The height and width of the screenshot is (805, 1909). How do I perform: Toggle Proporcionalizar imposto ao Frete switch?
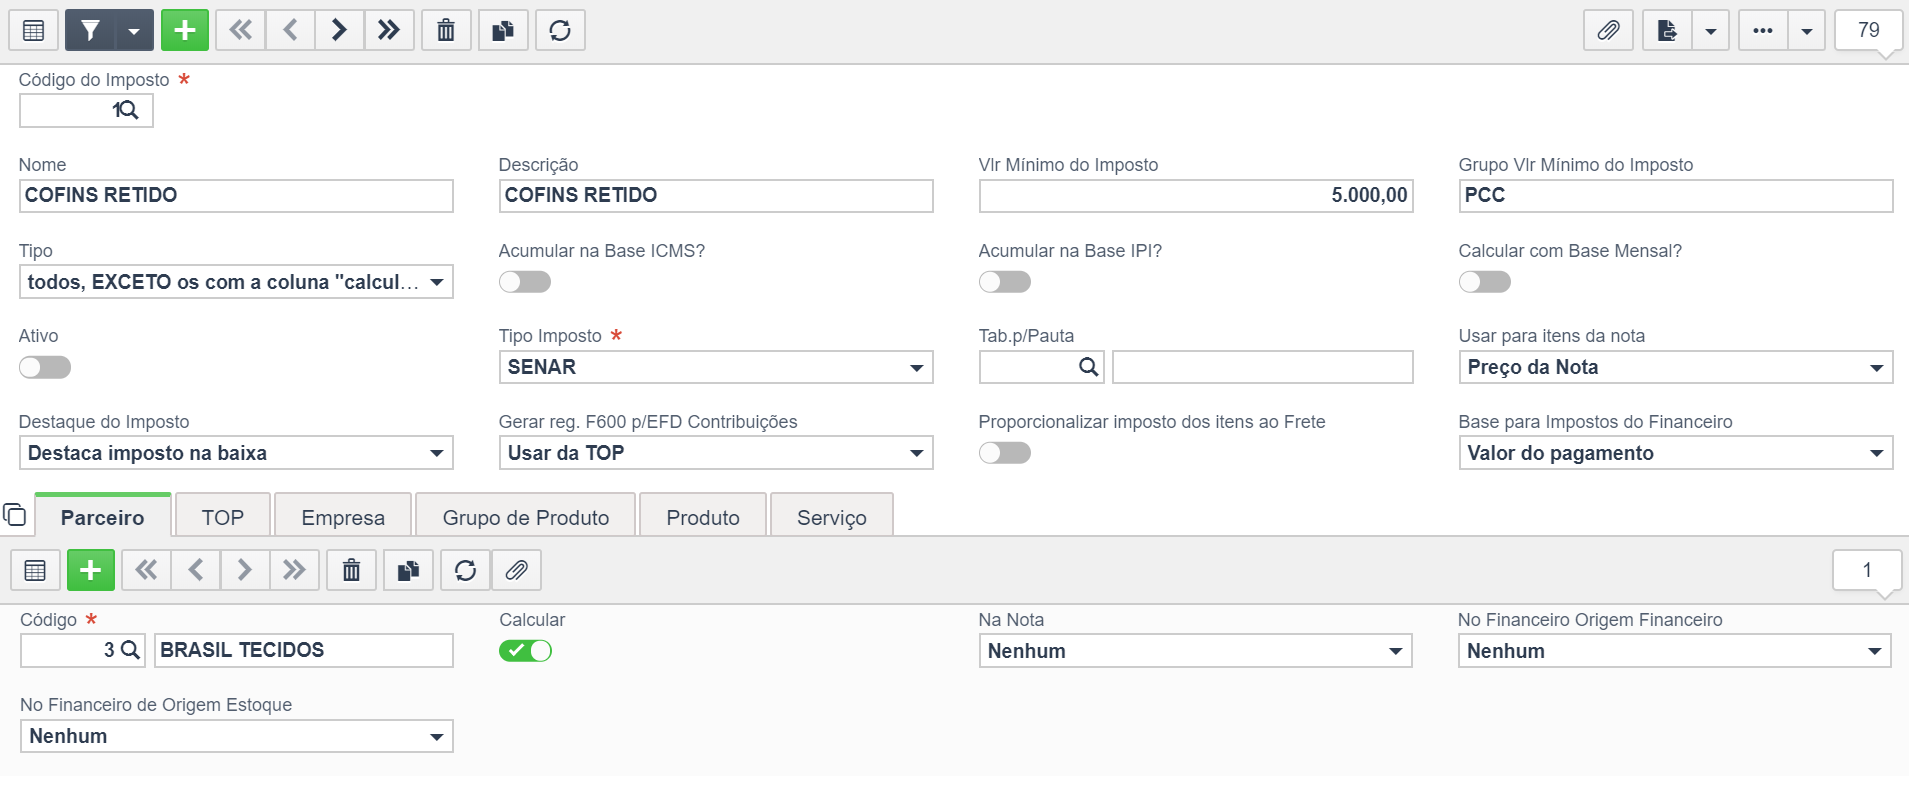pyautogui.click(x=1005, y=453)
